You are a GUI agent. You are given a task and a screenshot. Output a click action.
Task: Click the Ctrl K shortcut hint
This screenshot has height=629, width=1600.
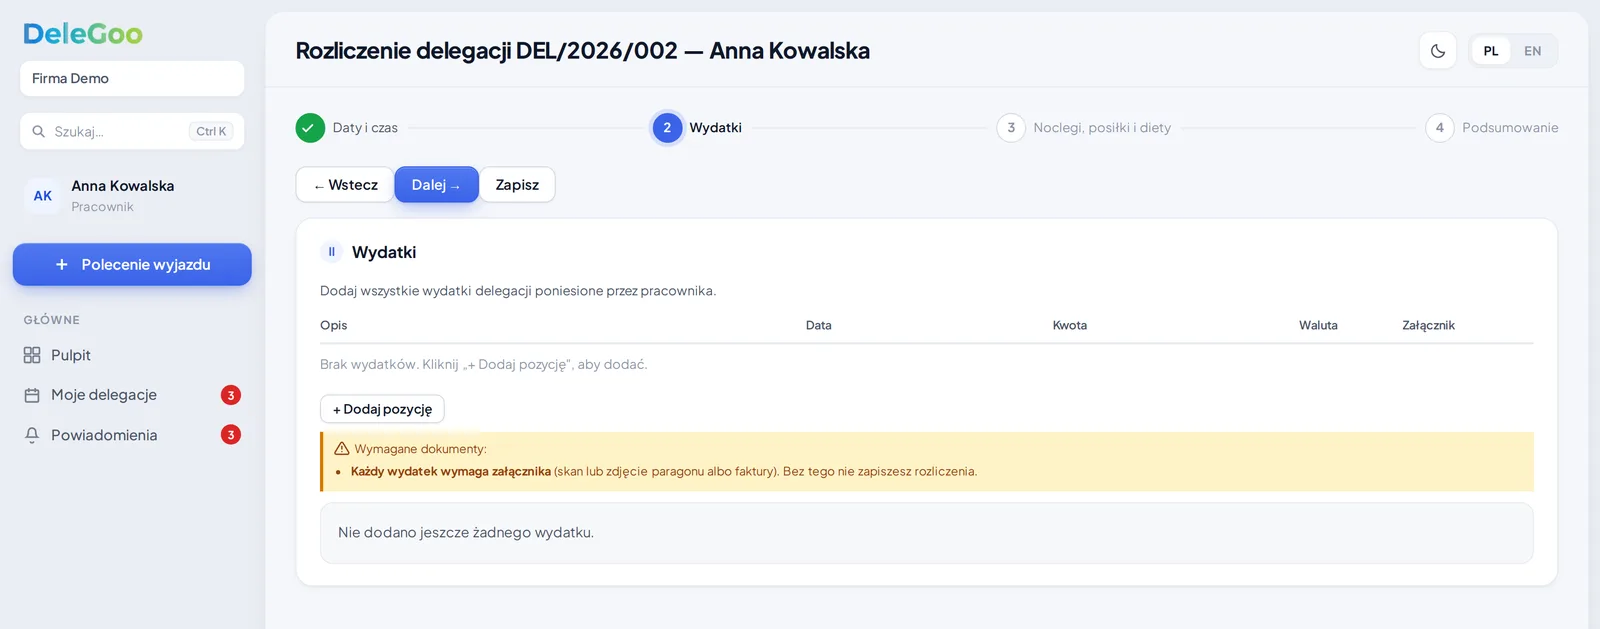coord(211,131)
